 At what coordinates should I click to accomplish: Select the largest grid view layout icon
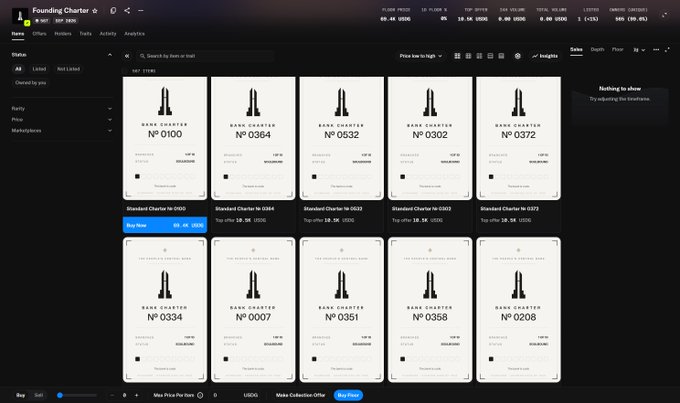click(x=457, y=56)
